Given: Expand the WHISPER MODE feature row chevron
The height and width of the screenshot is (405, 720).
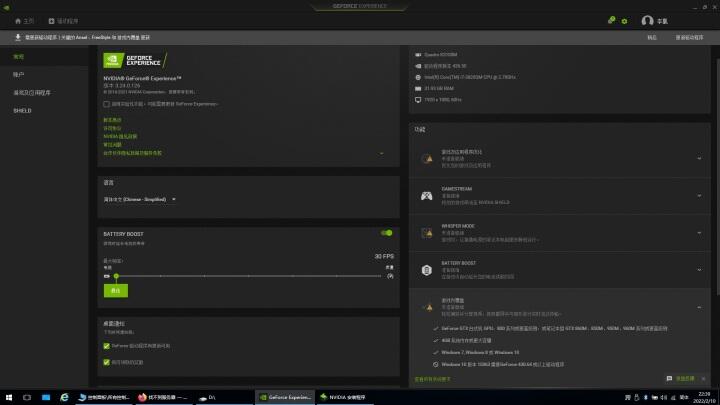Looking at the screenshot, I should click(x=699, y=233).
